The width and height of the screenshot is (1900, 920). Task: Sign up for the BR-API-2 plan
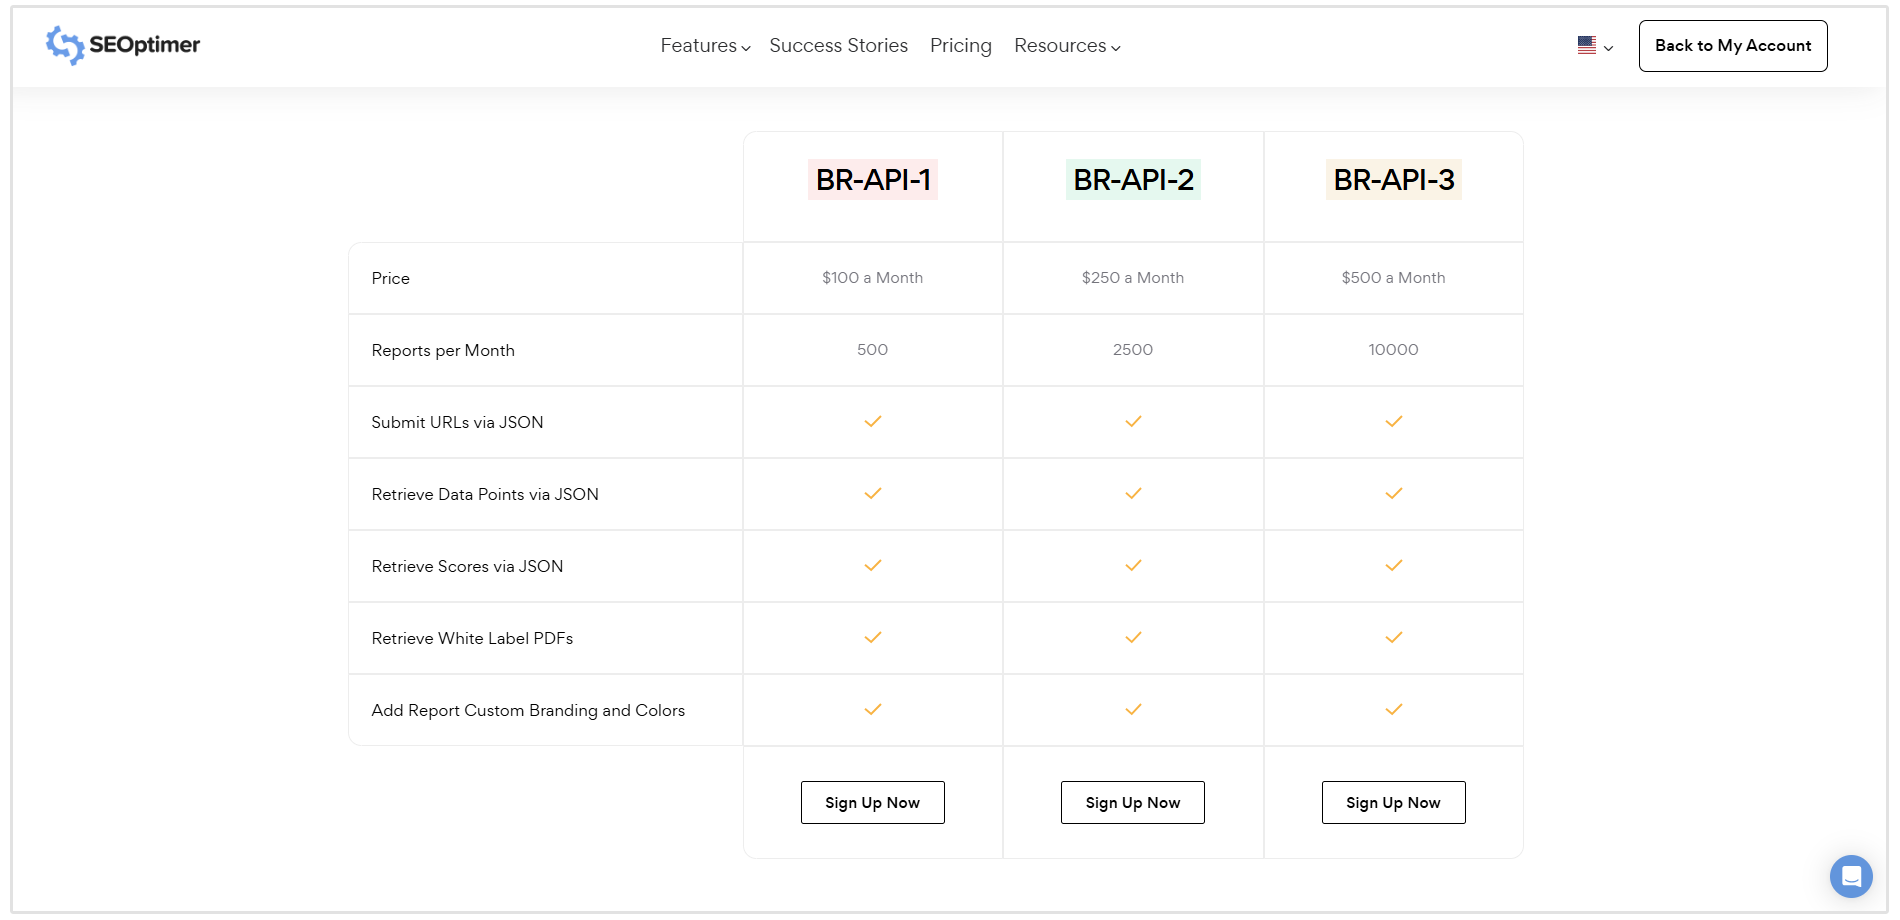(x=1133, y=803)
